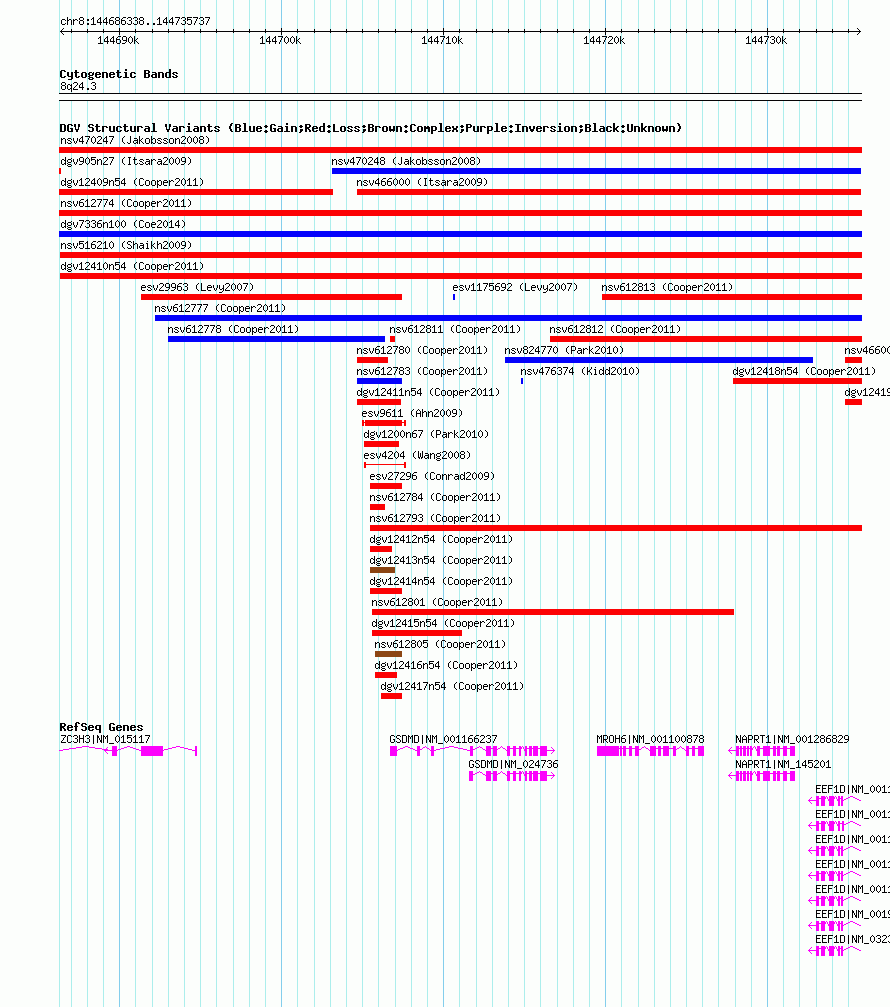Click the 144730k ruler label
The width and height of the screenshot is (890, 1007).
pos(765,40)
